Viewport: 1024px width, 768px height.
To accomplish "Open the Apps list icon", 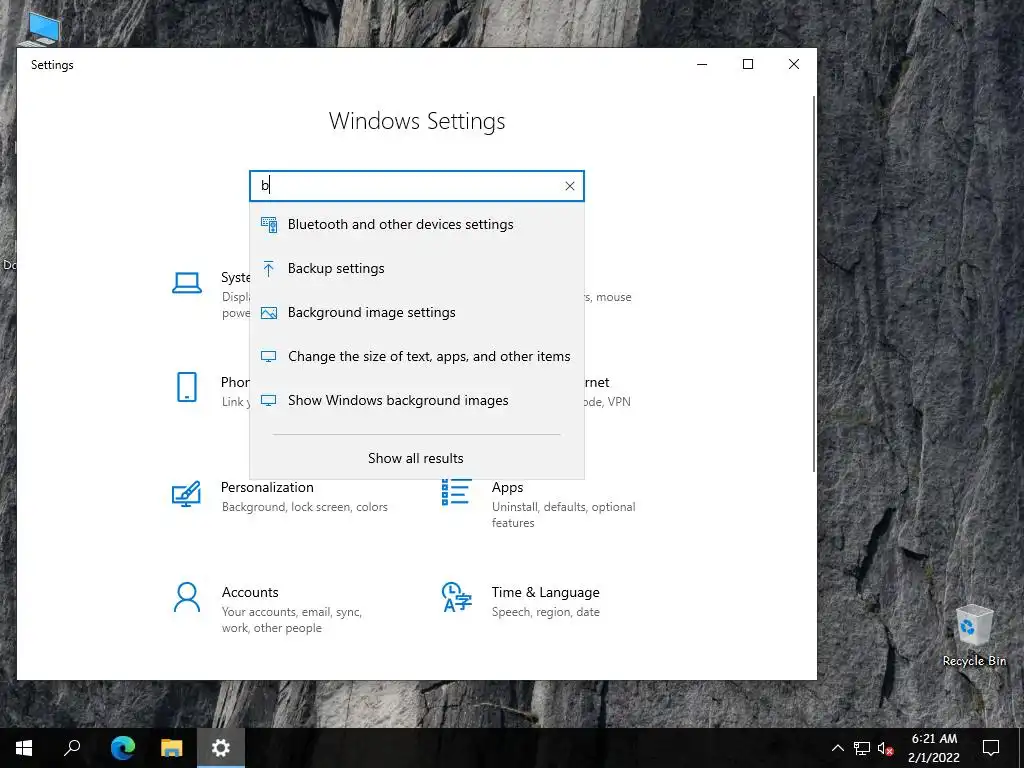I will (456, 492).
